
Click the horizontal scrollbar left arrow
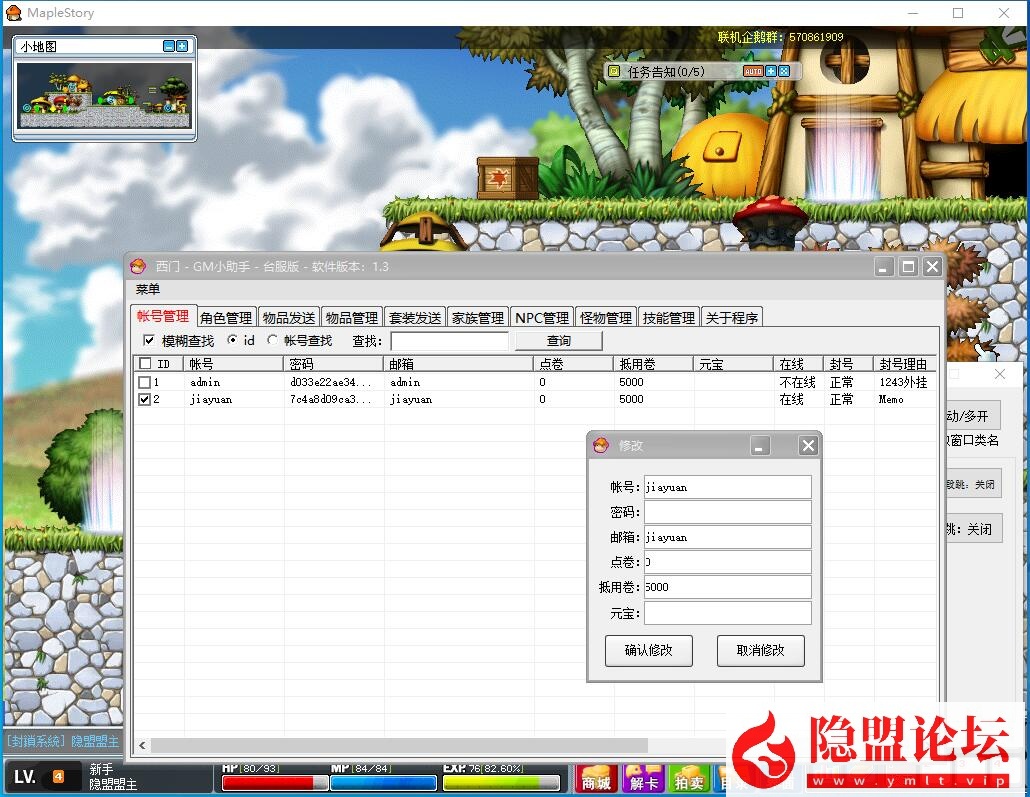142,745
